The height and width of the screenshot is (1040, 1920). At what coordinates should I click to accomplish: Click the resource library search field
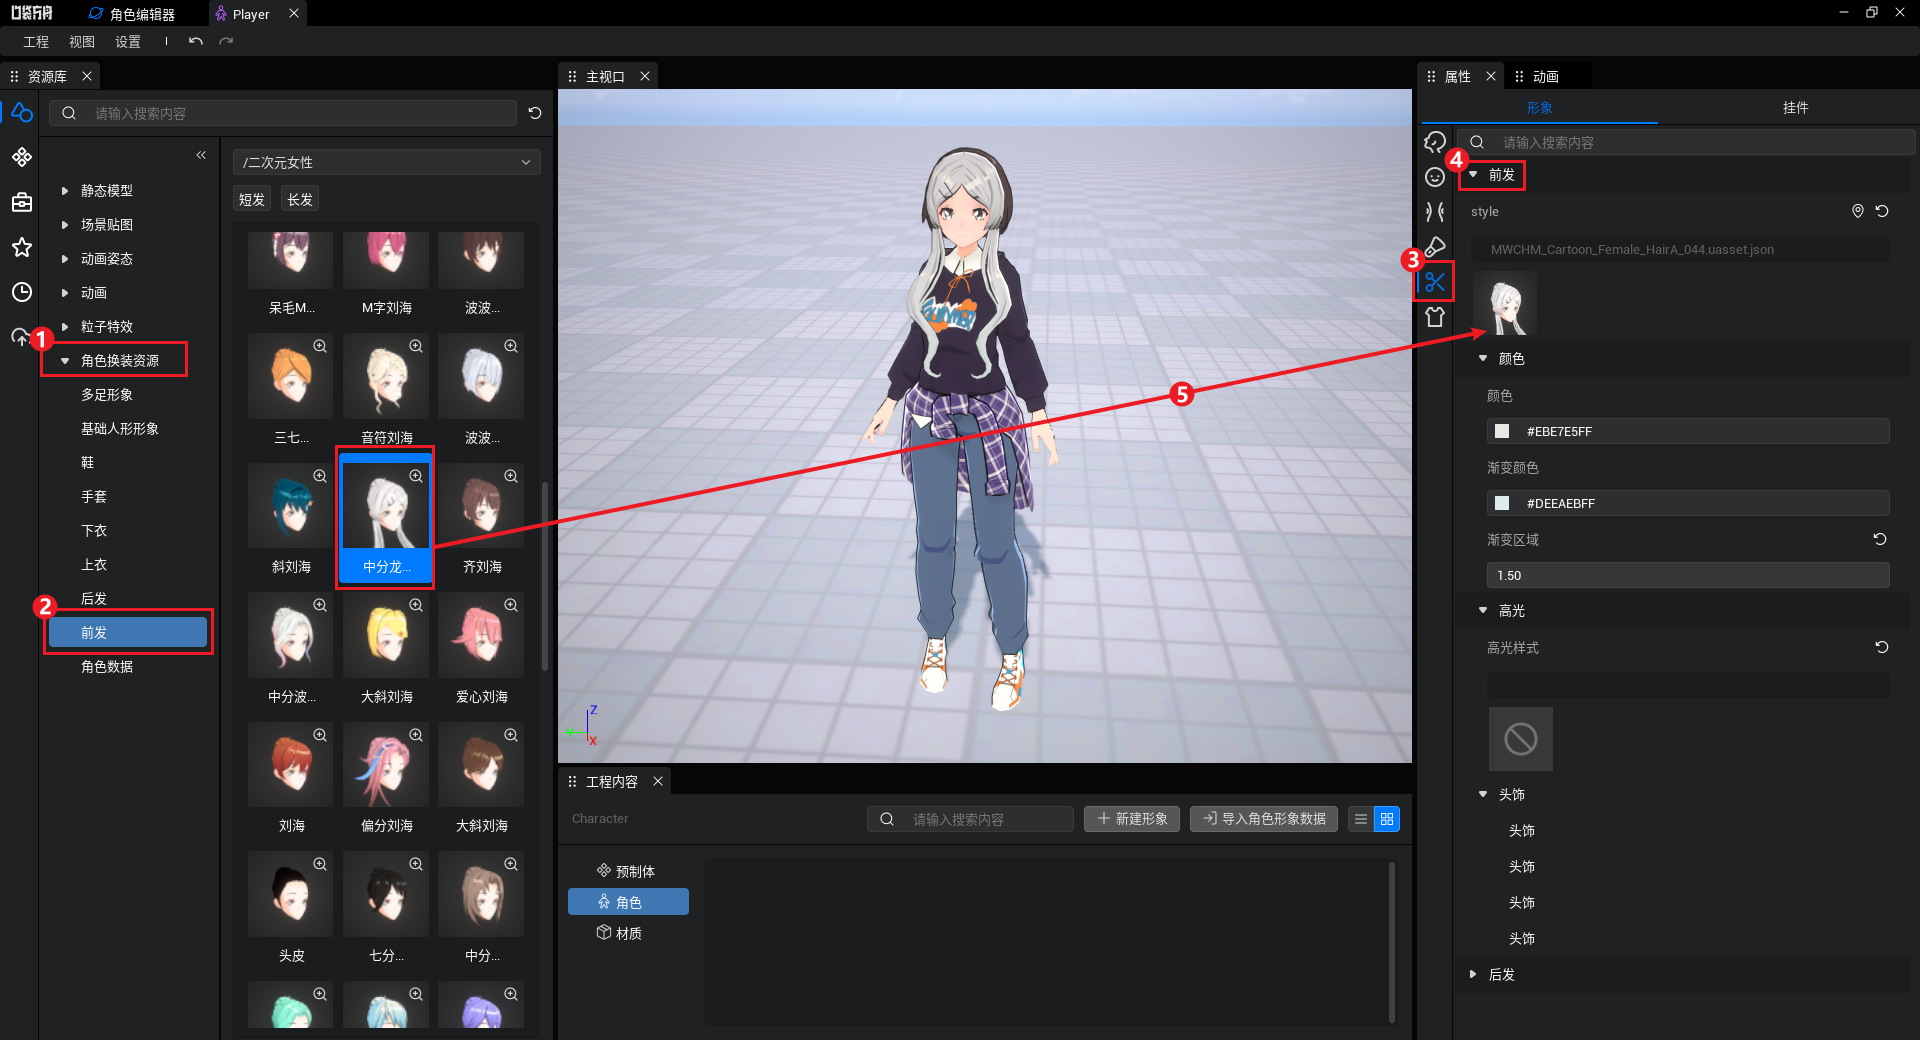click(x=283, y=113)
